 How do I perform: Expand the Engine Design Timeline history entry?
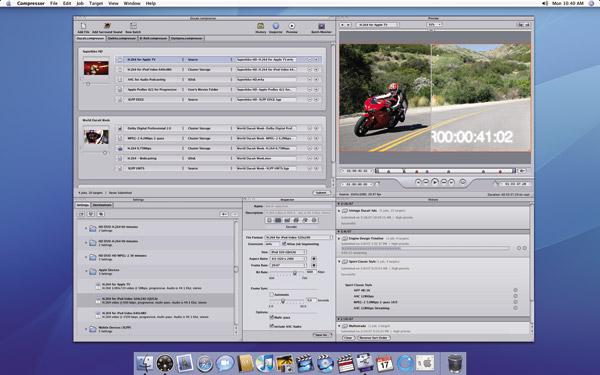(339, 238)
